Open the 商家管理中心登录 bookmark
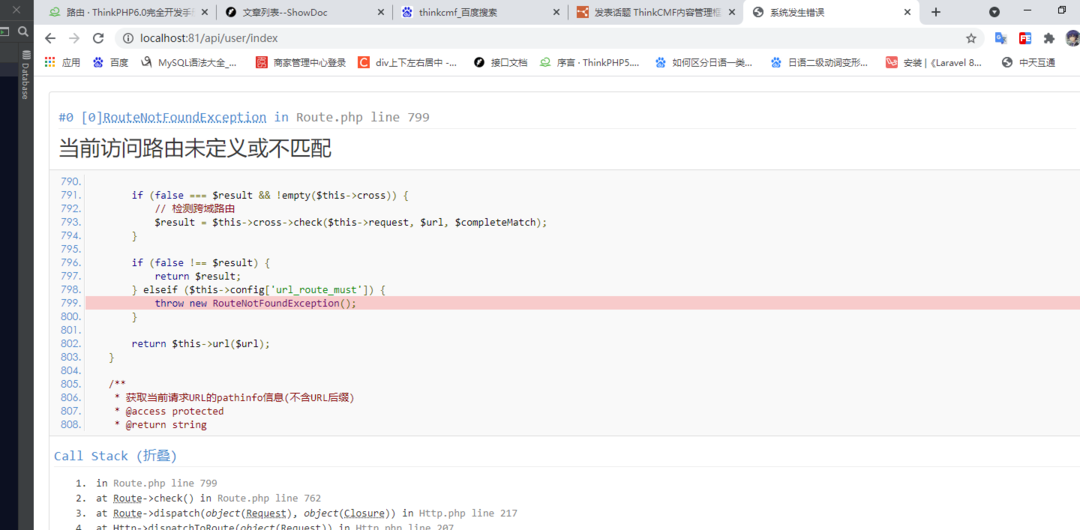The width and height of the screenshot is (1080, 530). pyautogui.click(x=301, y=63)
